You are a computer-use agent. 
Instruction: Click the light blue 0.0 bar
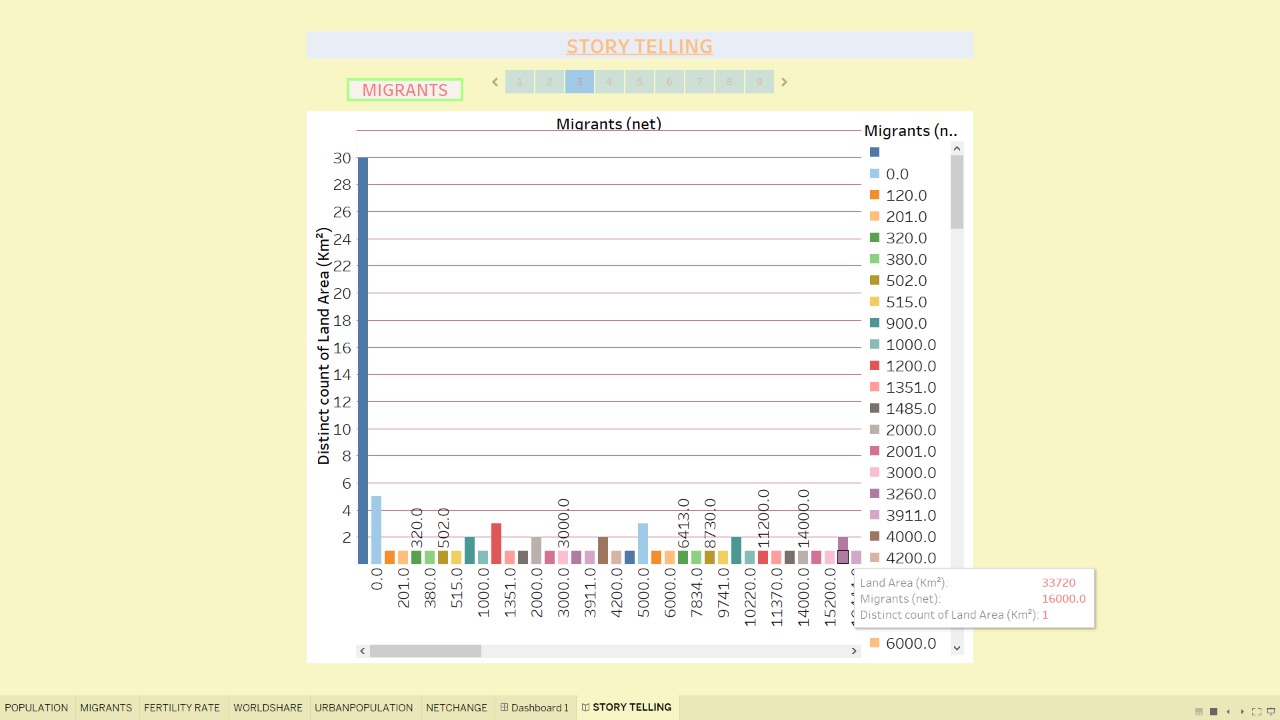click(376, 530)
